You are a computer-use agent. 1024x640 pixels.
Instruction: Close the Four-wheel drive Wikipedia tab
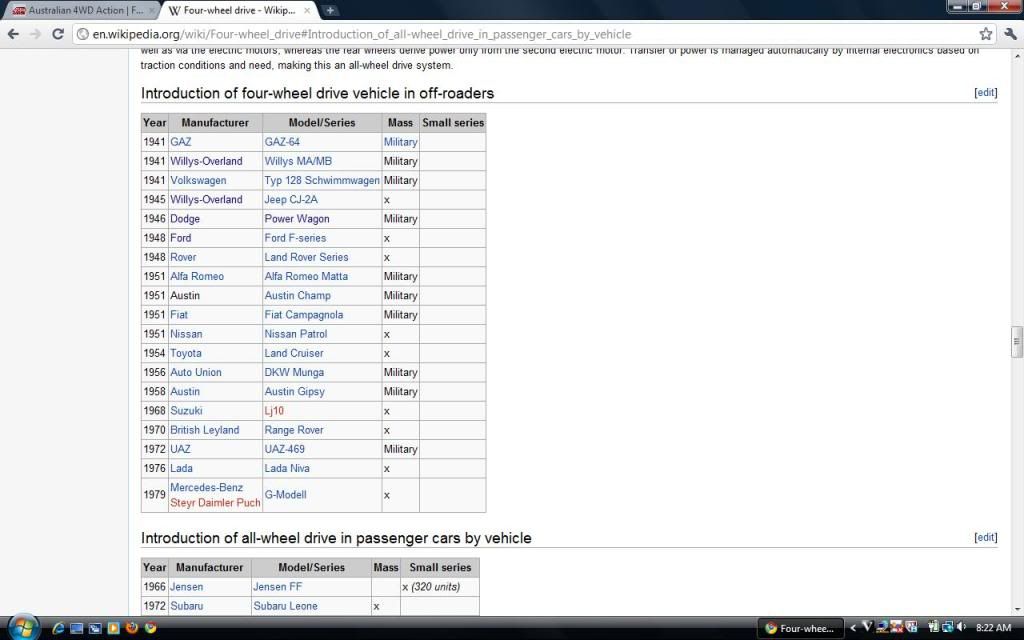[307, 10]
